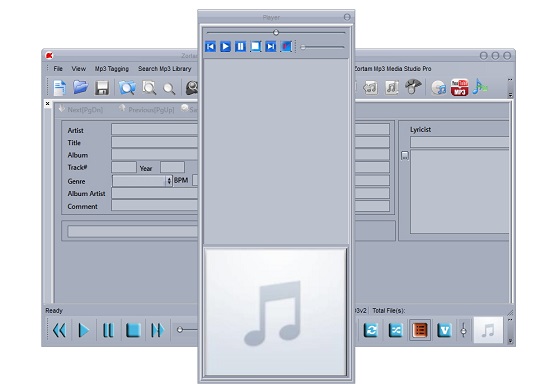Toggle shuffle mode in bottom toolbar

pyautogui.click(x=396, y=330)
